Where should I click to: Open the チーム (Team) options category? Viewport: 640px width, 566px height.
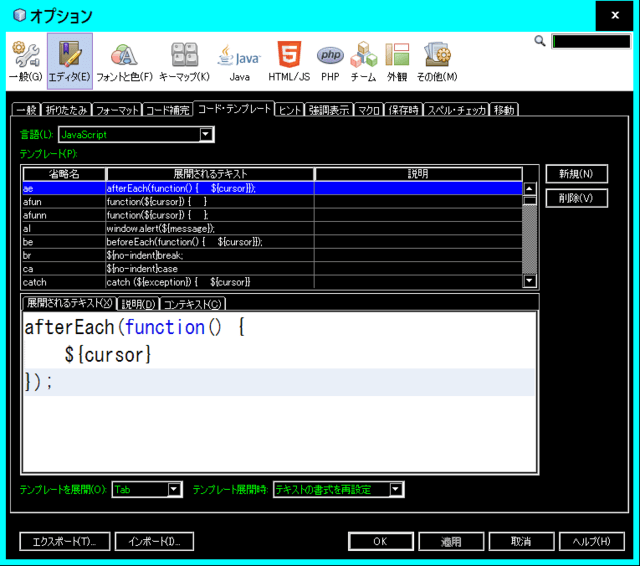coord(363,60)
